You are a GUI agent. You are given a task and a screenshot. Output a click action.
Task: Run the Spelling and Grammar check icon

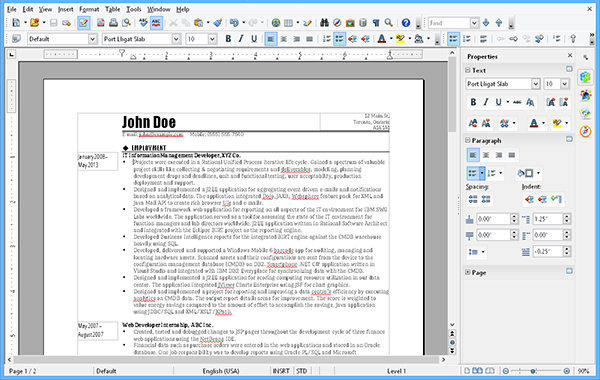pos(143,23)
